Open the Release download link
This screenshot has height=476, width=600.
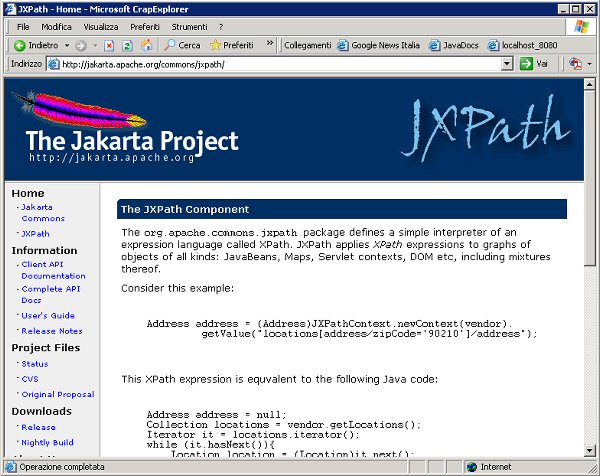tap(38, 427)
